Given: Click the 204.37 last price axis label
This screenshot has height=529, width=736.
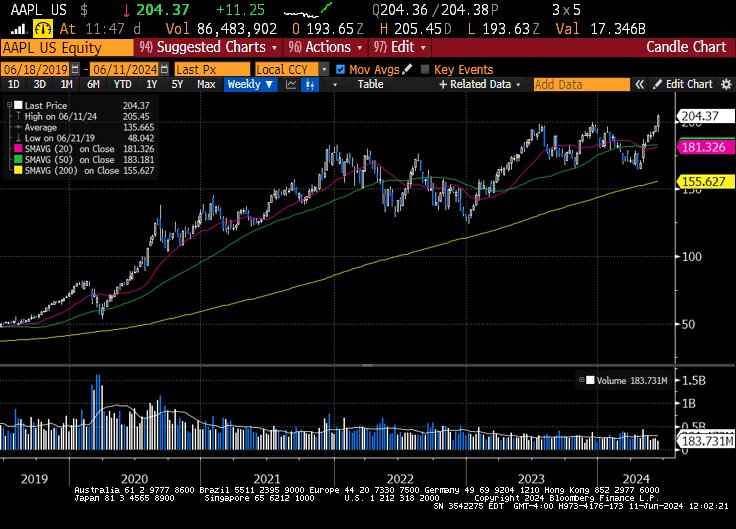Looking at the screenshot, I should coord(704,116).
